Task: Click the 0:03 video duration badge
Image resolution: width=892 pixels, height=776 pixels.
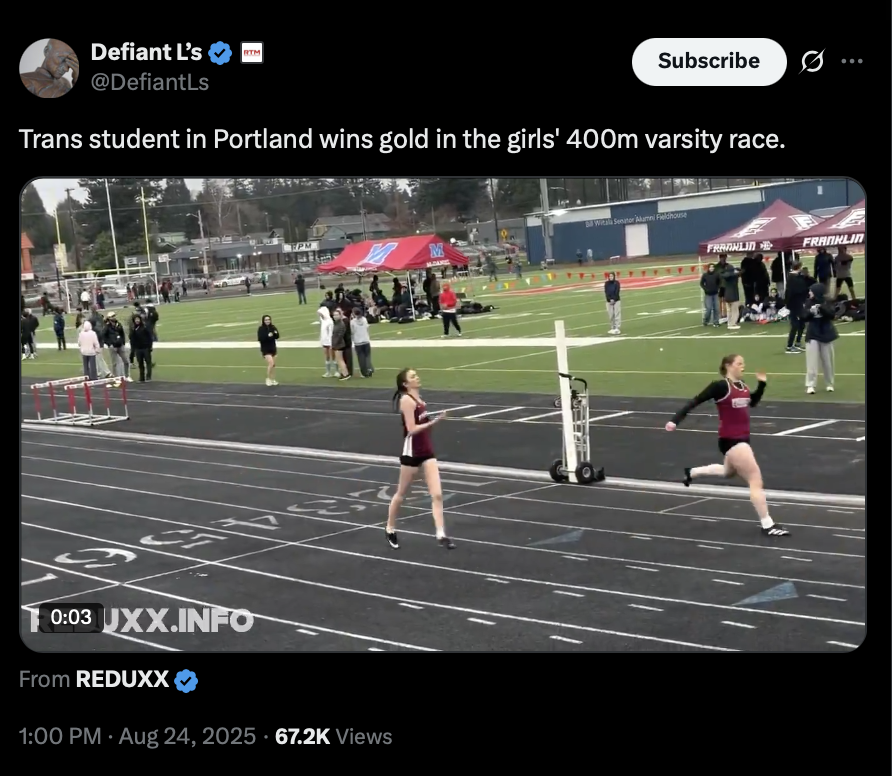Action: (71, 617)
